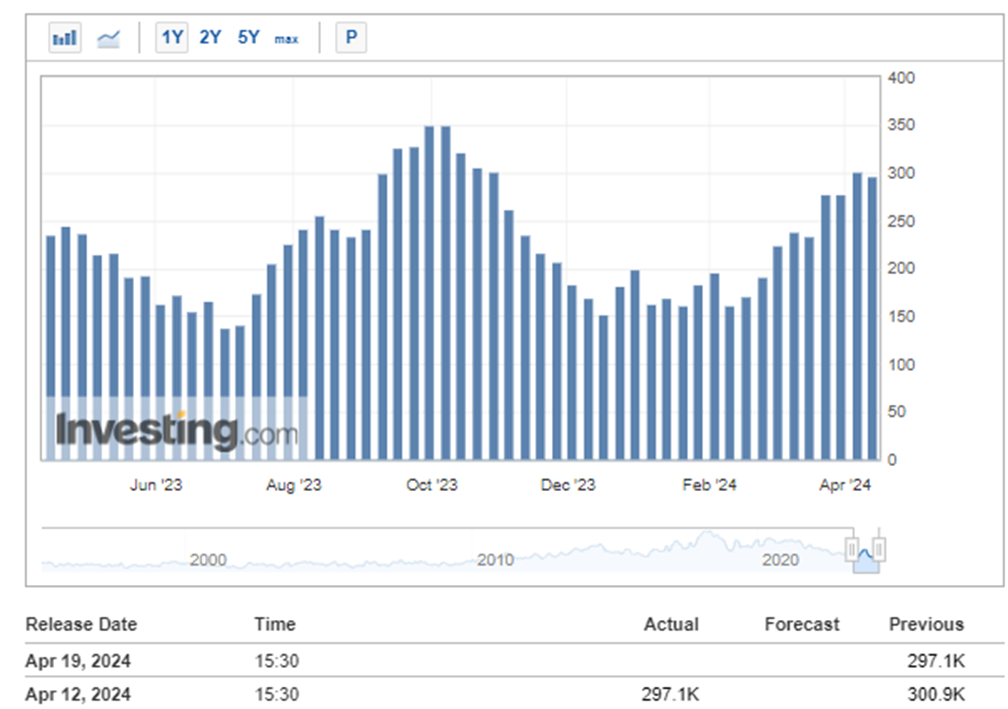Click the Feb '24 axis label
This screenshot has height=709, width=1008.
point(709,485)
